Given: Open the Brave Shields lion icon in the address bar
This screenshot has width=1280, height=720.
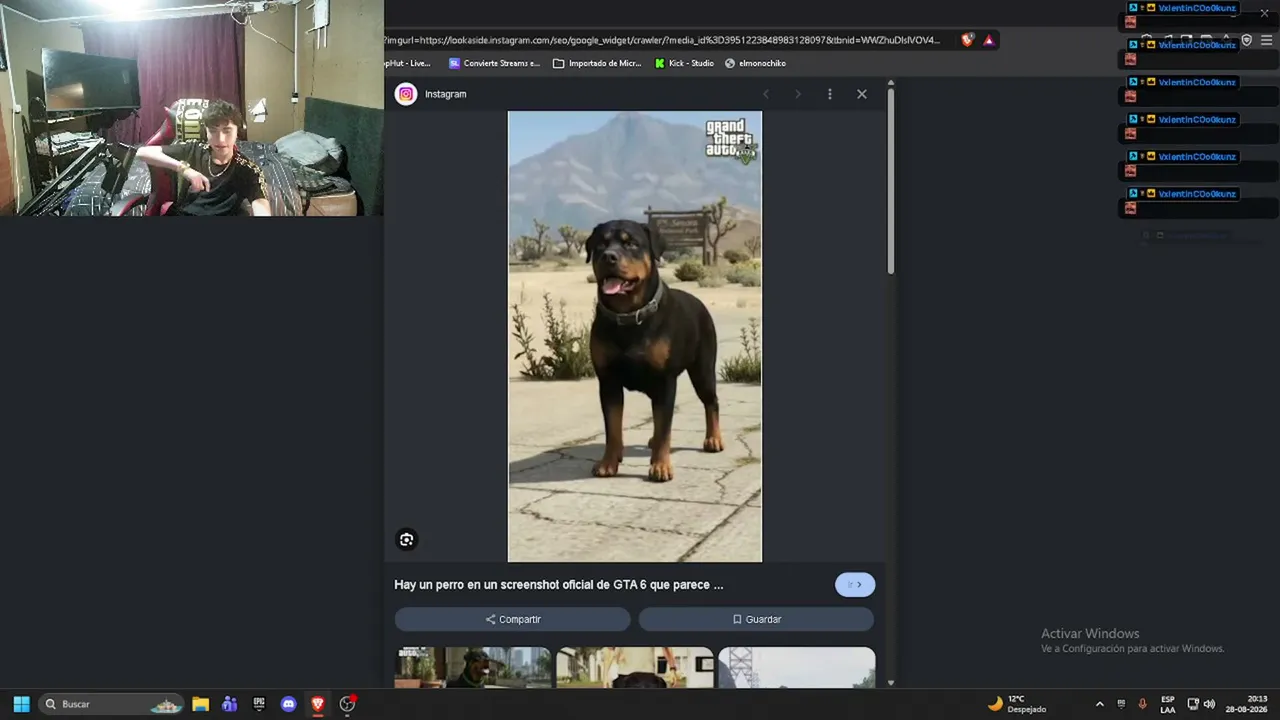Looking at the screenshot, I should pyautogui.click(x=967, y=40).
